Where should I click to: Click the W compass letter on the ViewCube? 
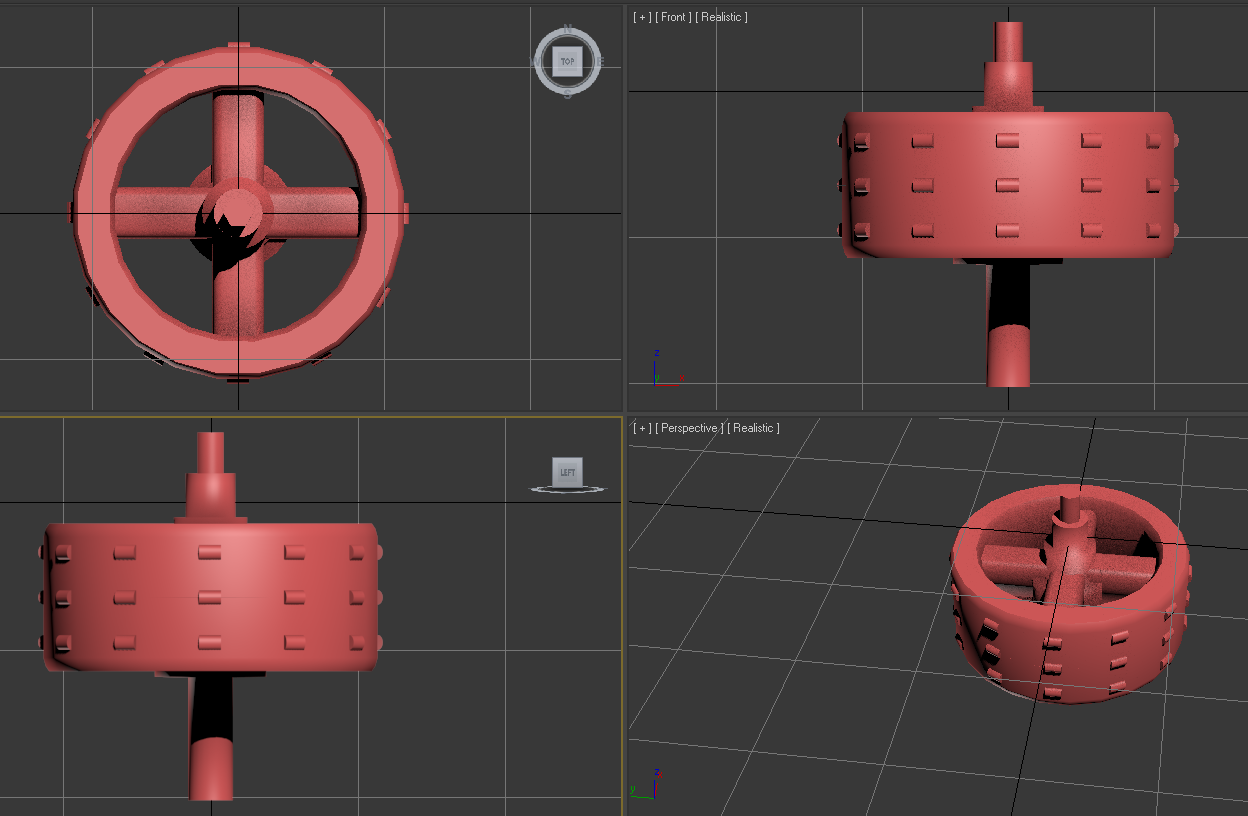tap(536, 62)
